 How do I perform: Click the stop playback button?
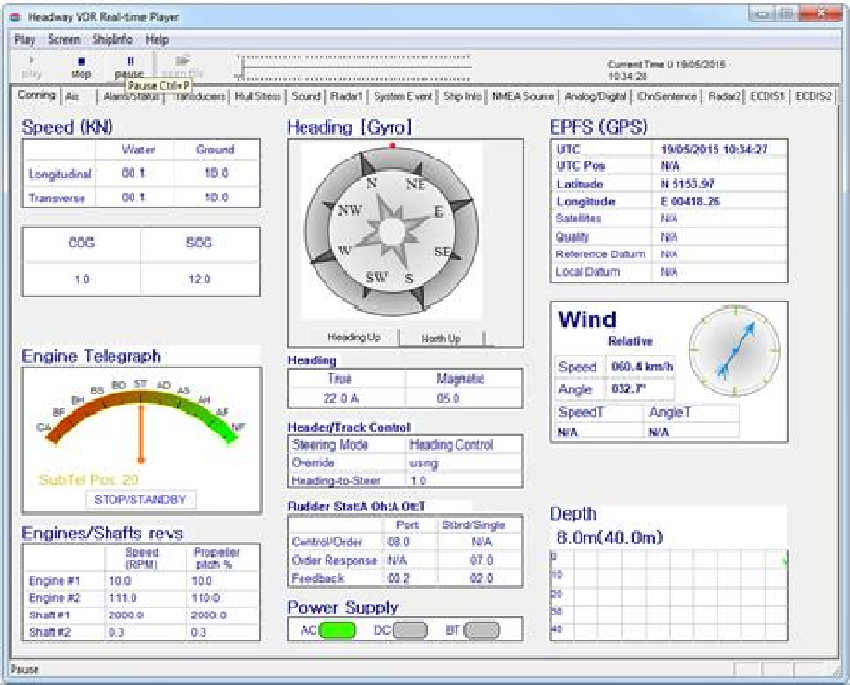(81, 67)
